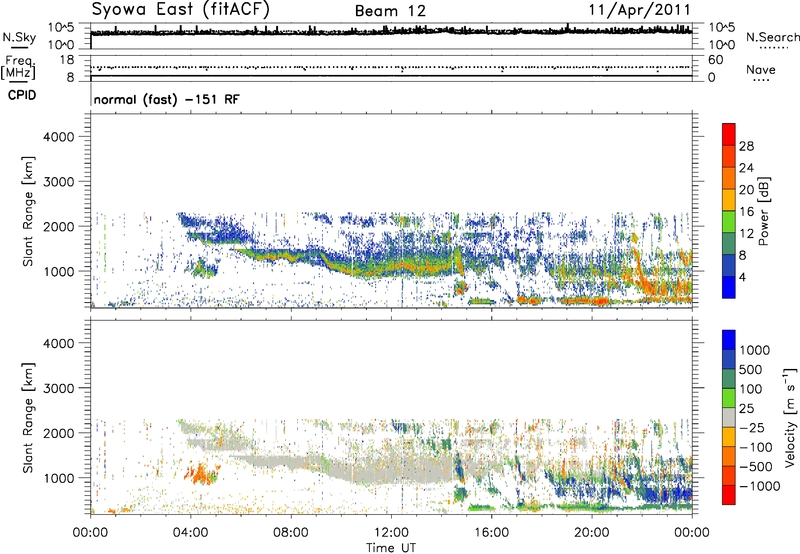Click 'normal (fast) -151 RF' text
Screen dimensions: 800x554
click(166, 99)
